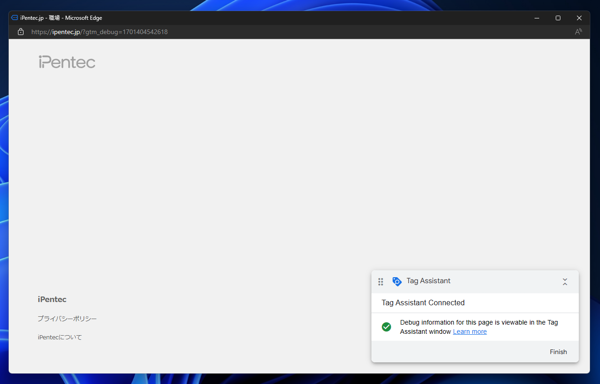Viewport: 600px width, 384px height.
Task: Click the Tag Assistant drag handle dots
Action: (x=380, y=282)
